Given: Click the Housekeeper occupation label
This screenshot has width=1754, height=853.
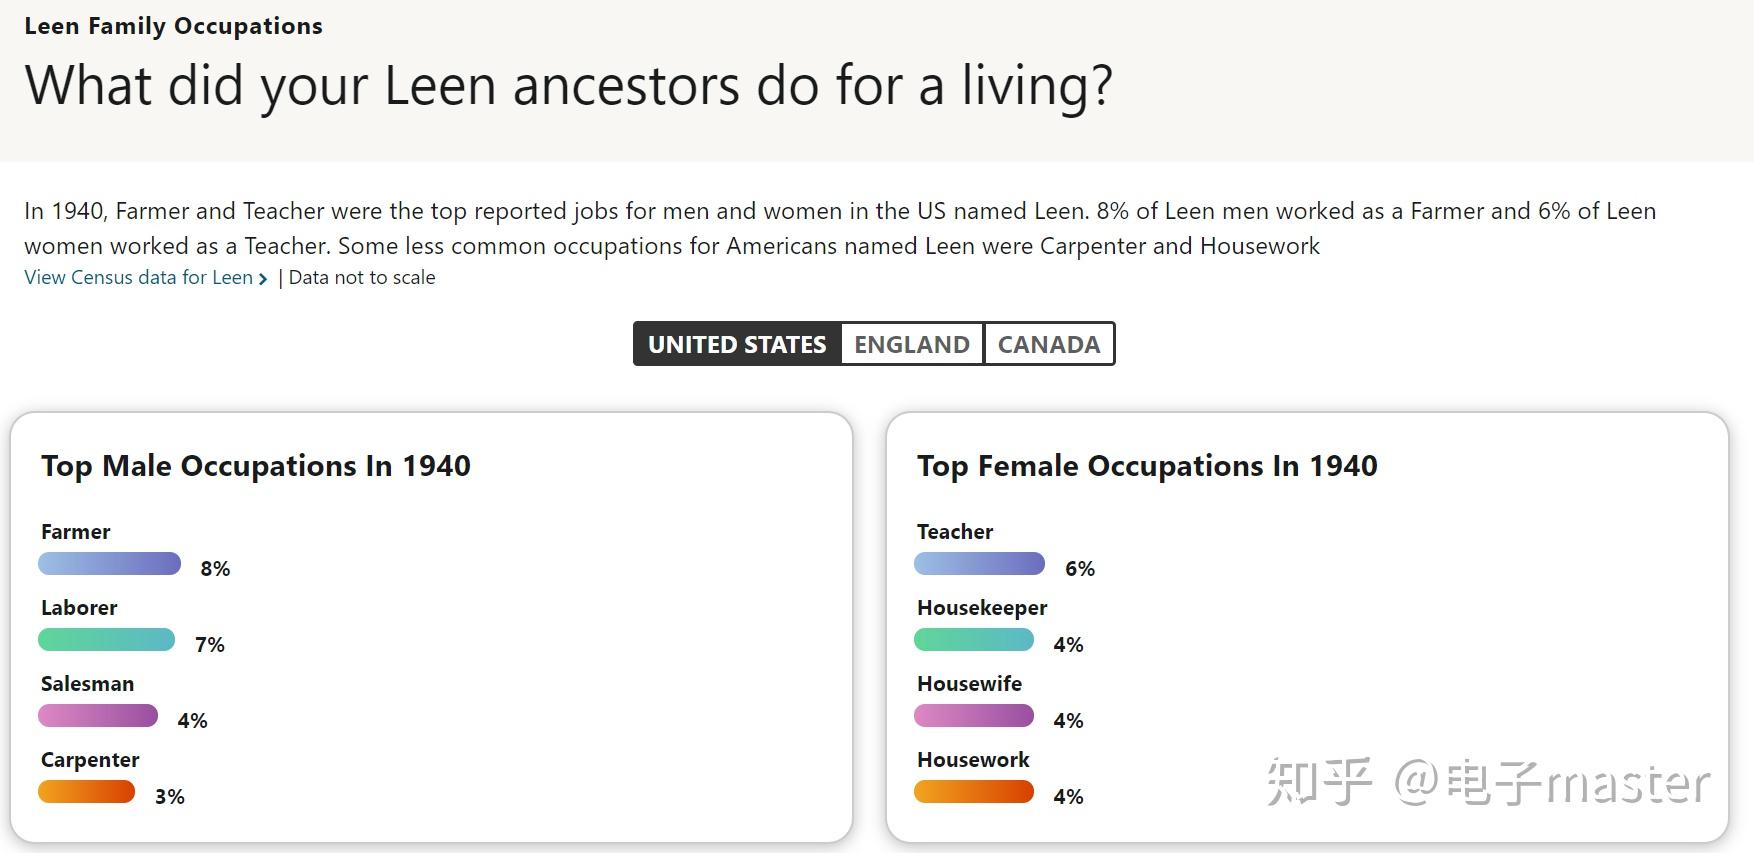Looking at the screenshot, I should coord(982,608).
